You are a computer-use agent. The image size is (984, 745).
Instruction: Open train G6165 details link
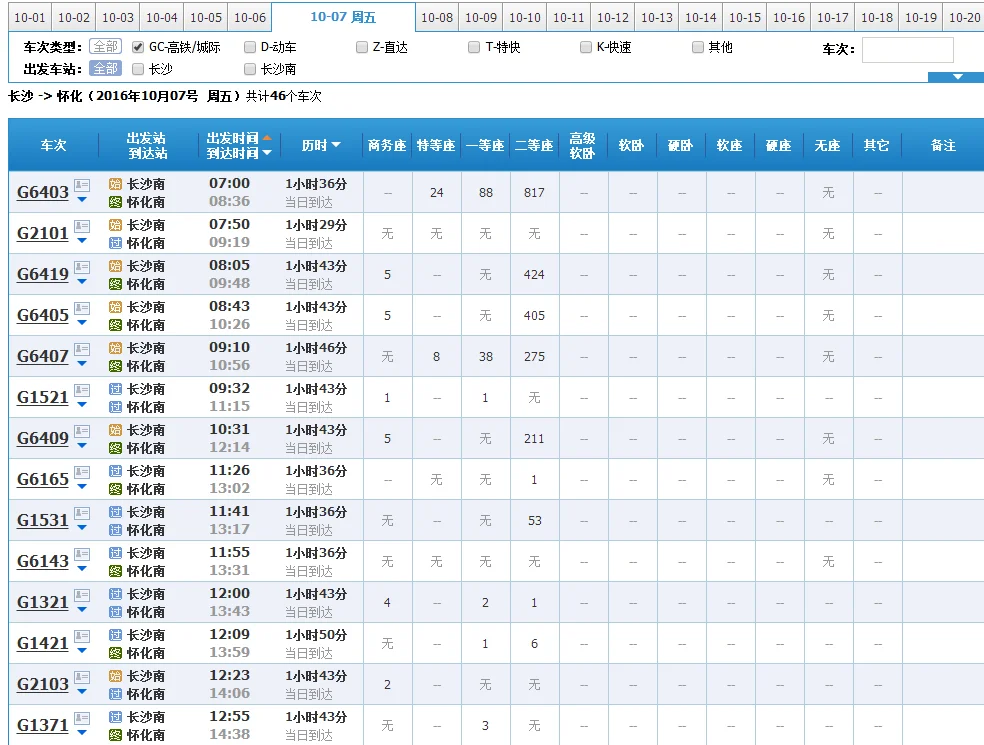pyautogui.click(x=44, y=478)
